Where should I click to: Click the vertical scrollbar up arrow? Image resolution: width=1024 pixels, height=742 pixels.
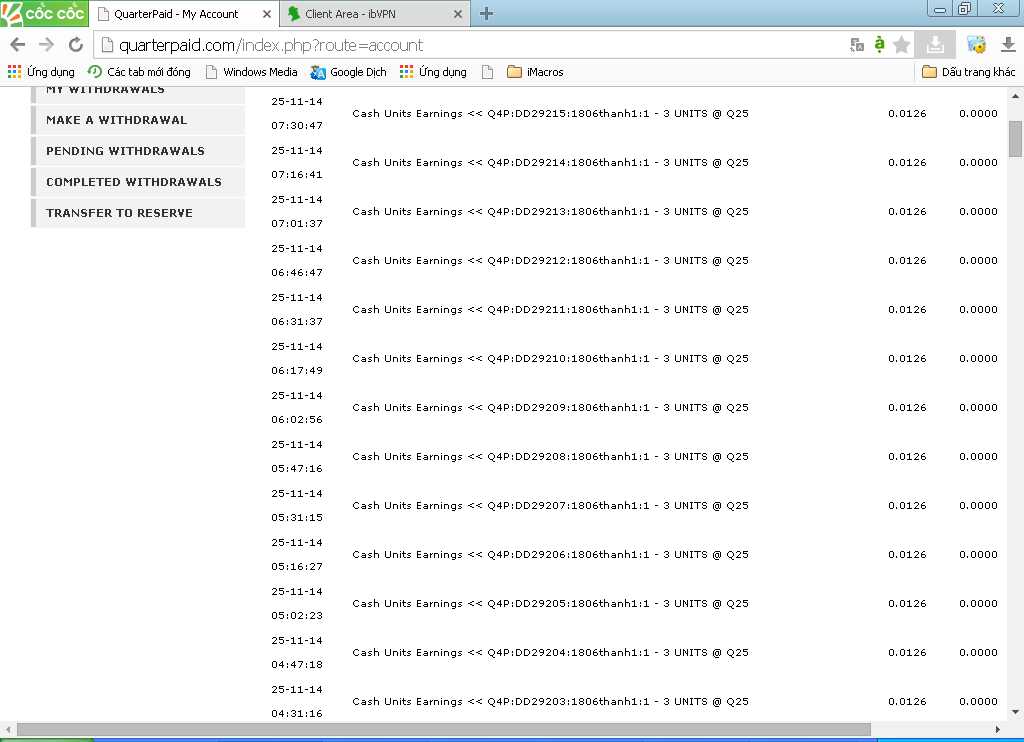coord(1015,95)
